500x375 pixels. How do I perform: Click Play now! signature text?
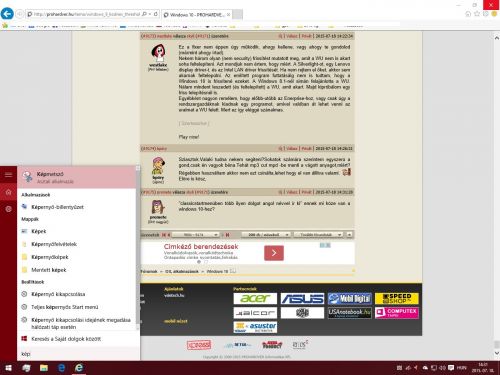pos(189,137)
